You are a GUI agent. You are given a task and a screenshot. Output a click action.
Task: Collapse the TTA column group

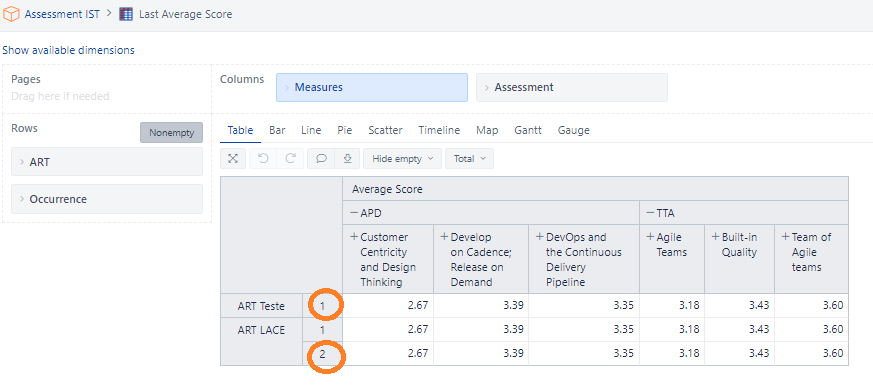click(650, 213)
